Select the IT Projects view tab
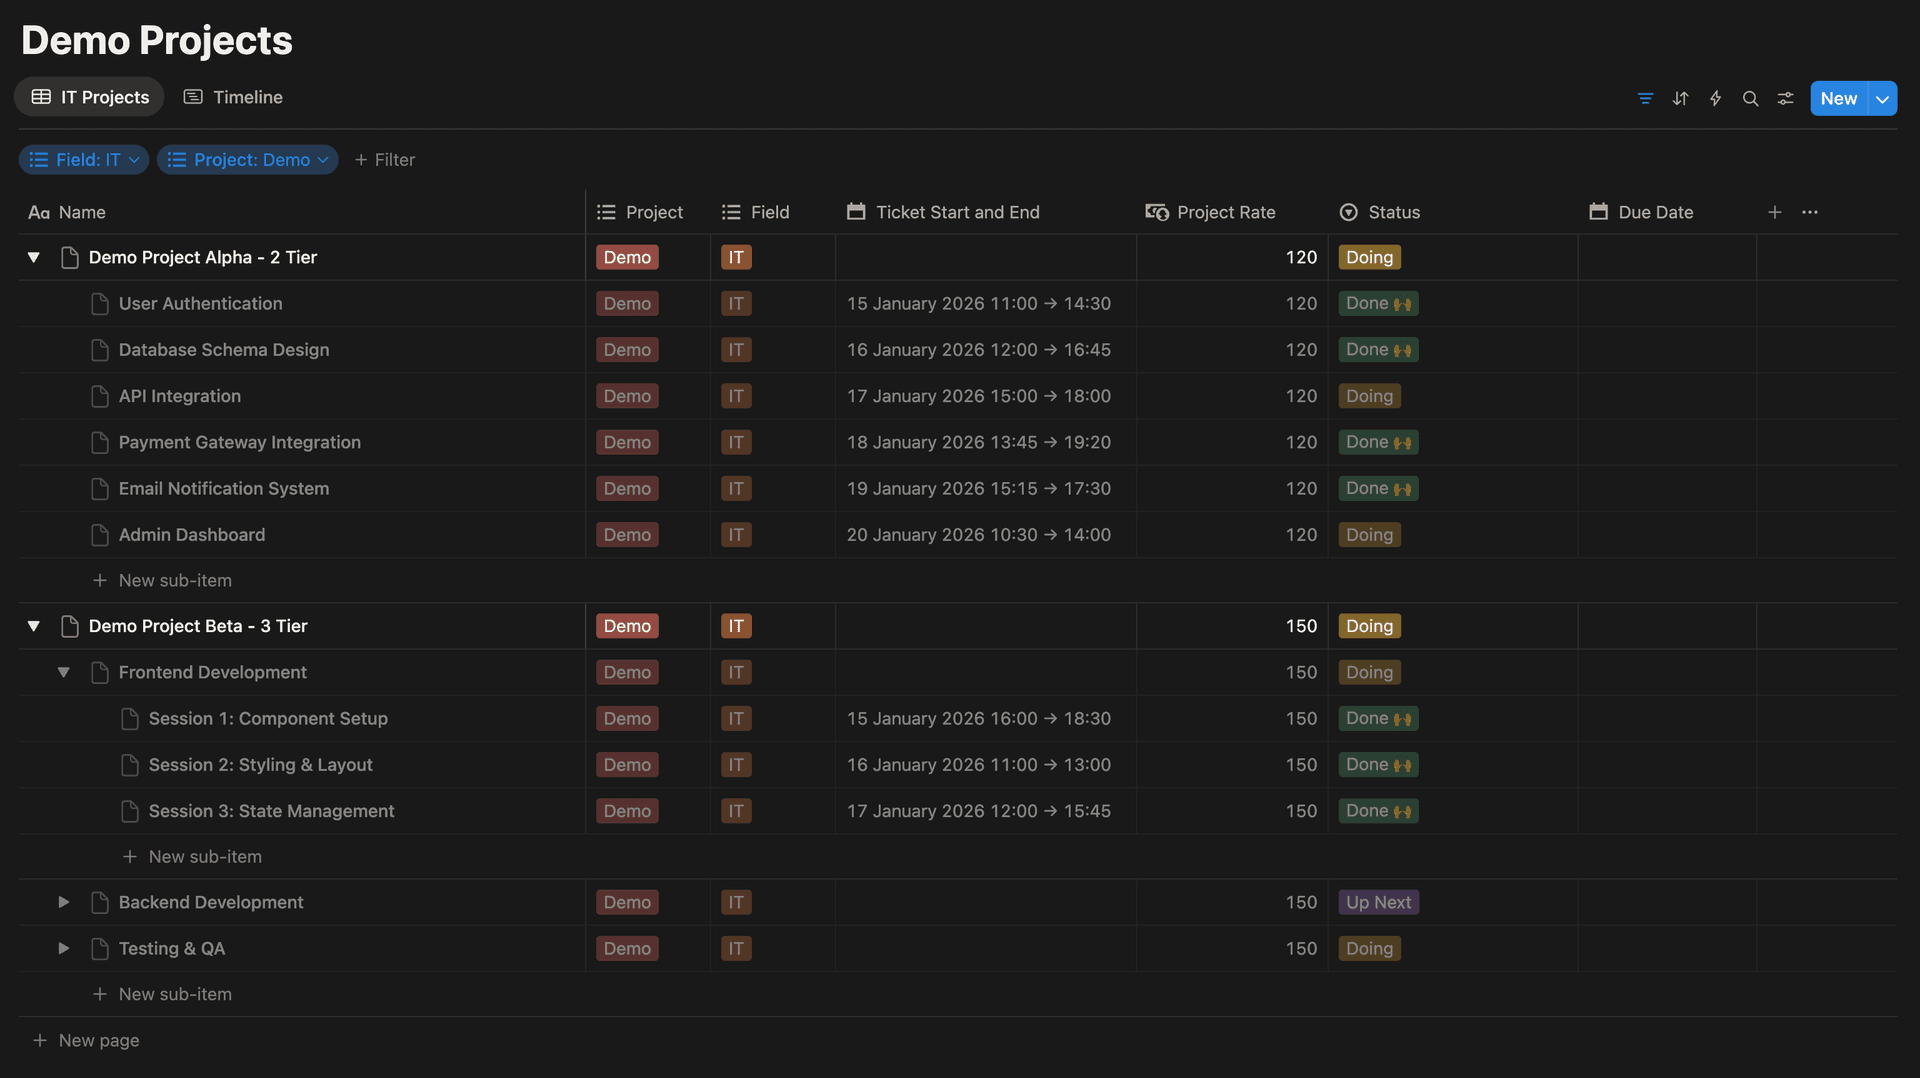The width and height of the screenshot is (1920, 1078). coord(90,97)
